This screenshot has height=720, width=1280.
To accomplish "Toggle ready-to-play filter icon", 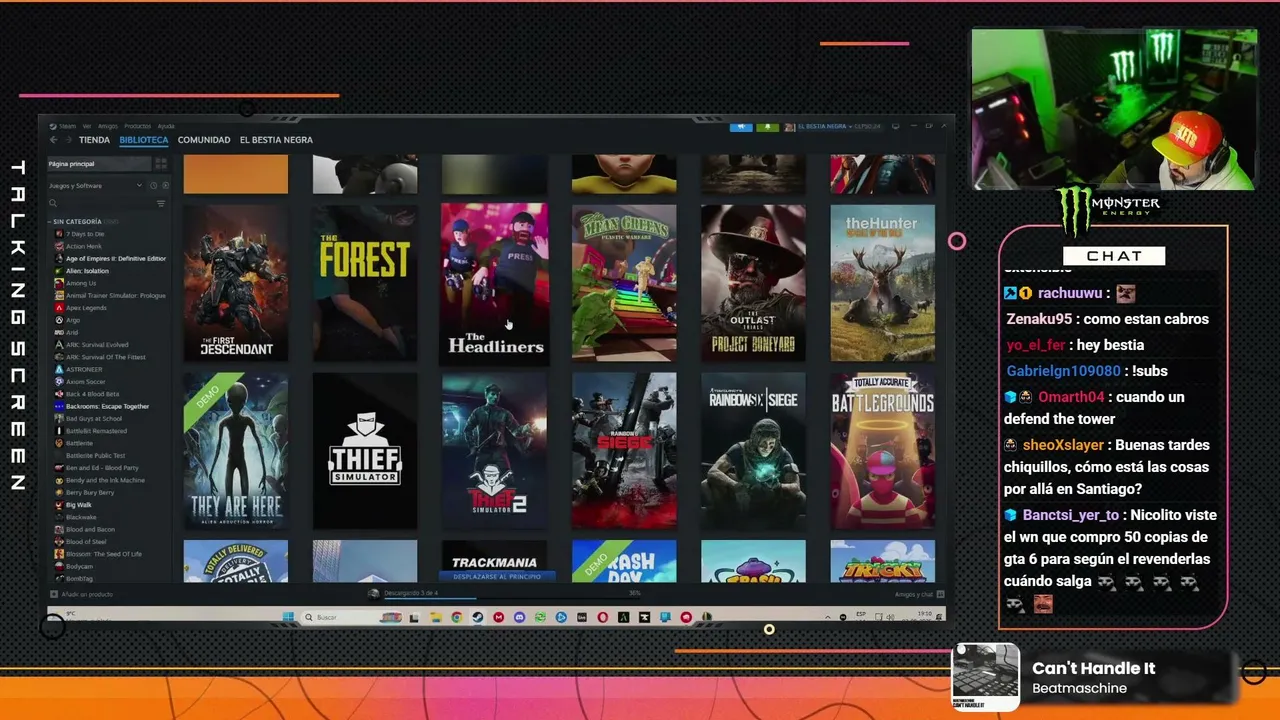I will point(165,186).
